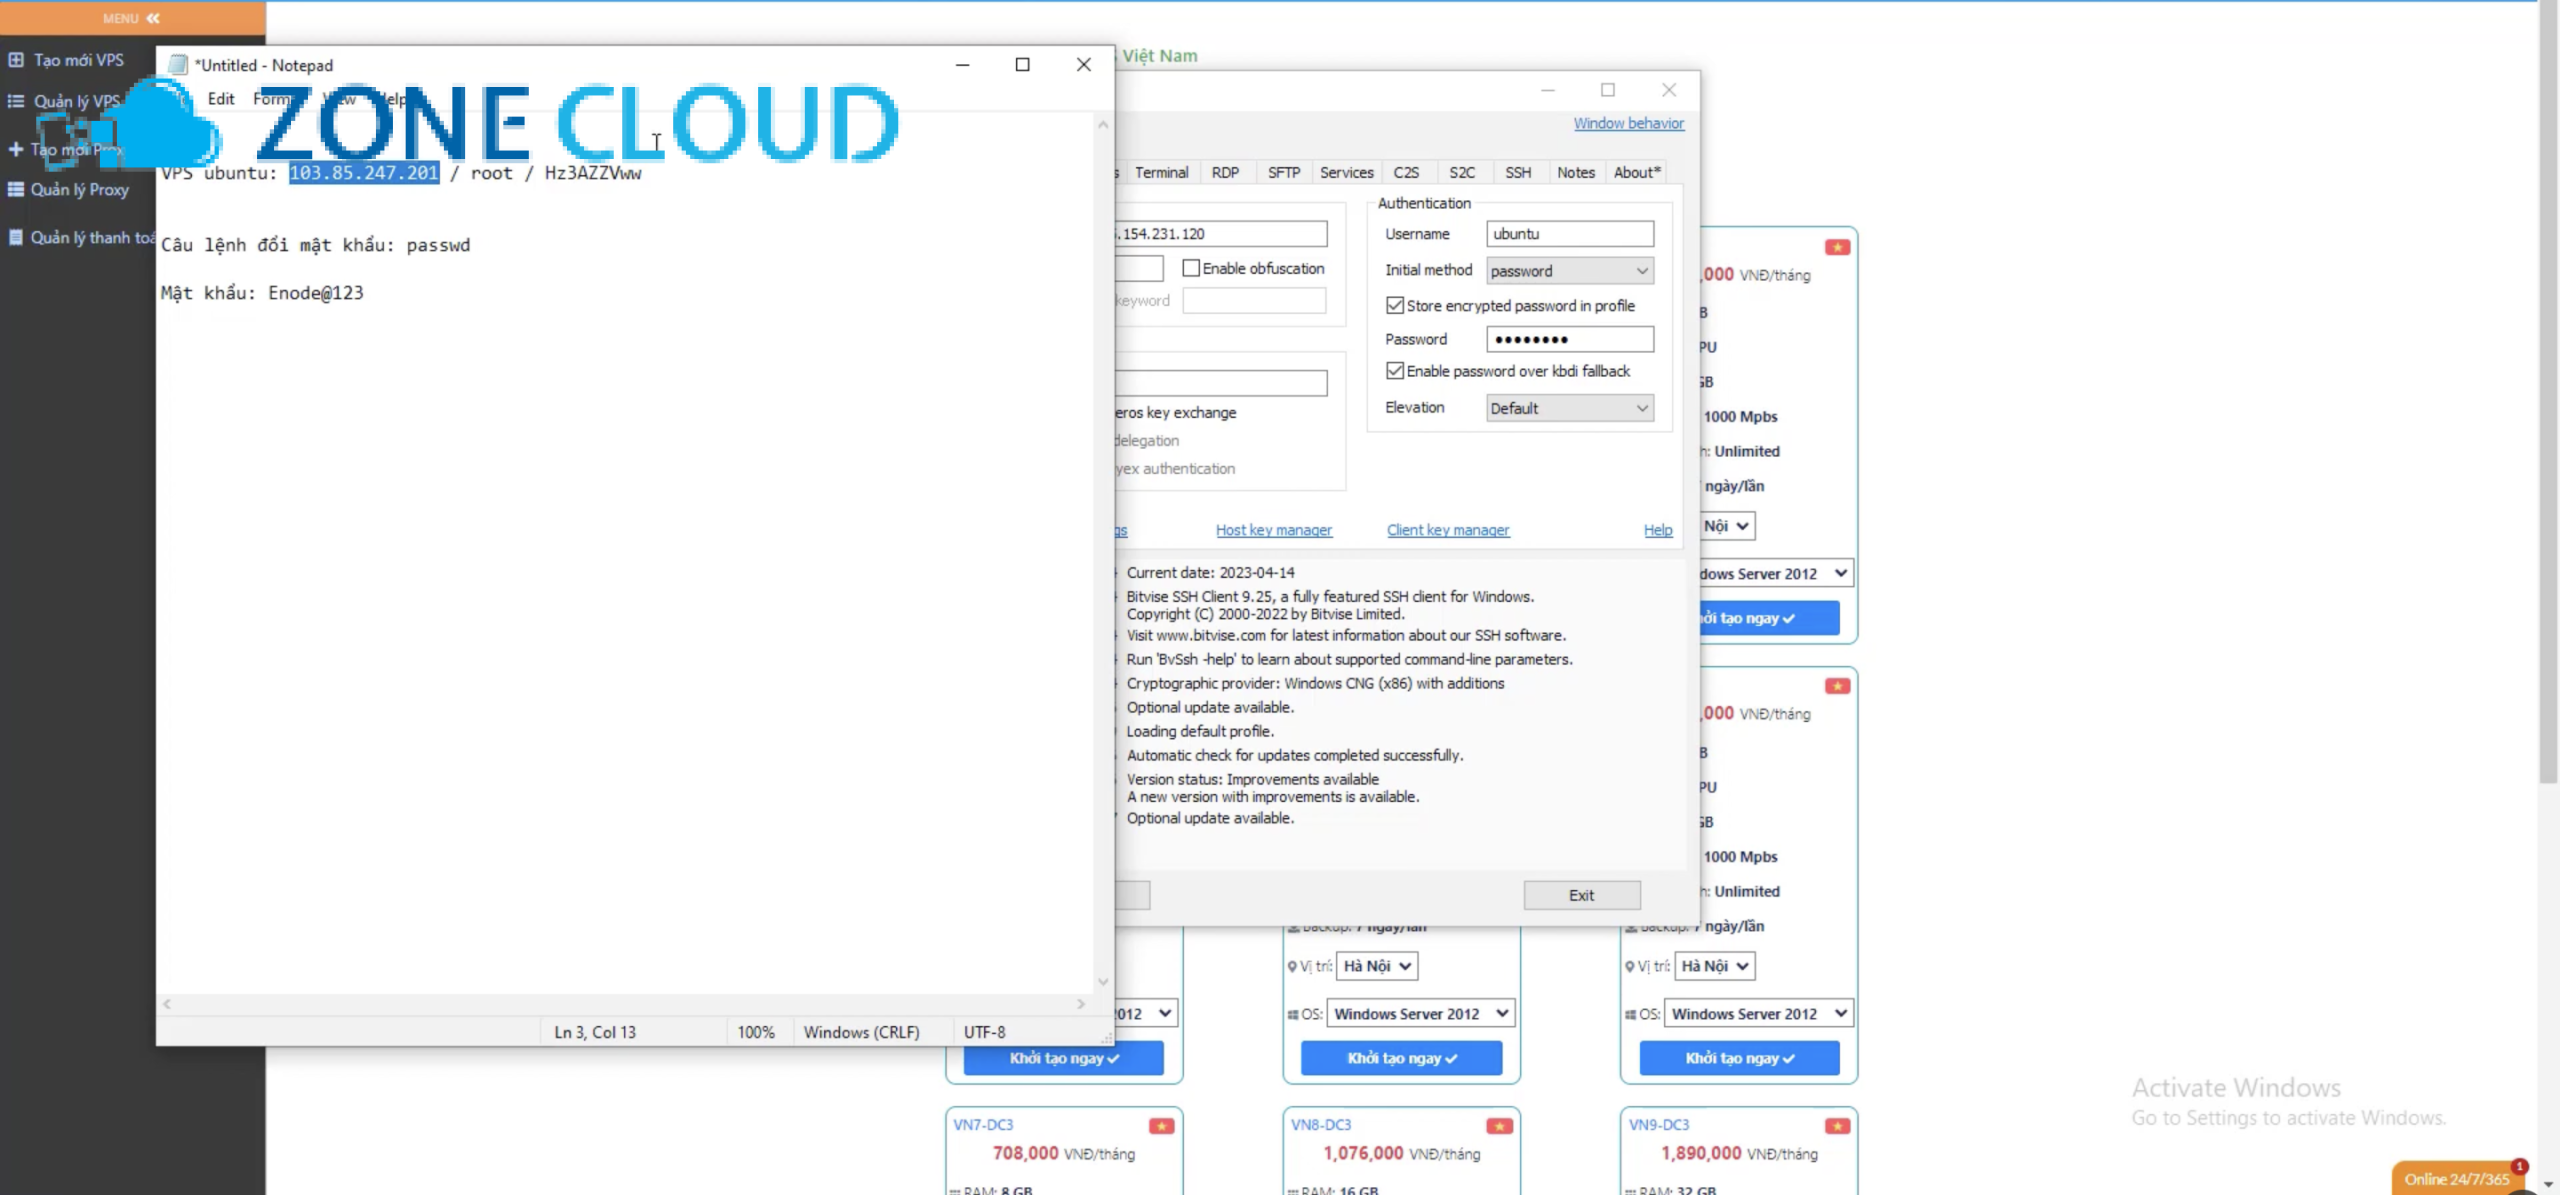Click the VN9-DC3 plan title

pyautogui.click(x=1659, y=1125)
